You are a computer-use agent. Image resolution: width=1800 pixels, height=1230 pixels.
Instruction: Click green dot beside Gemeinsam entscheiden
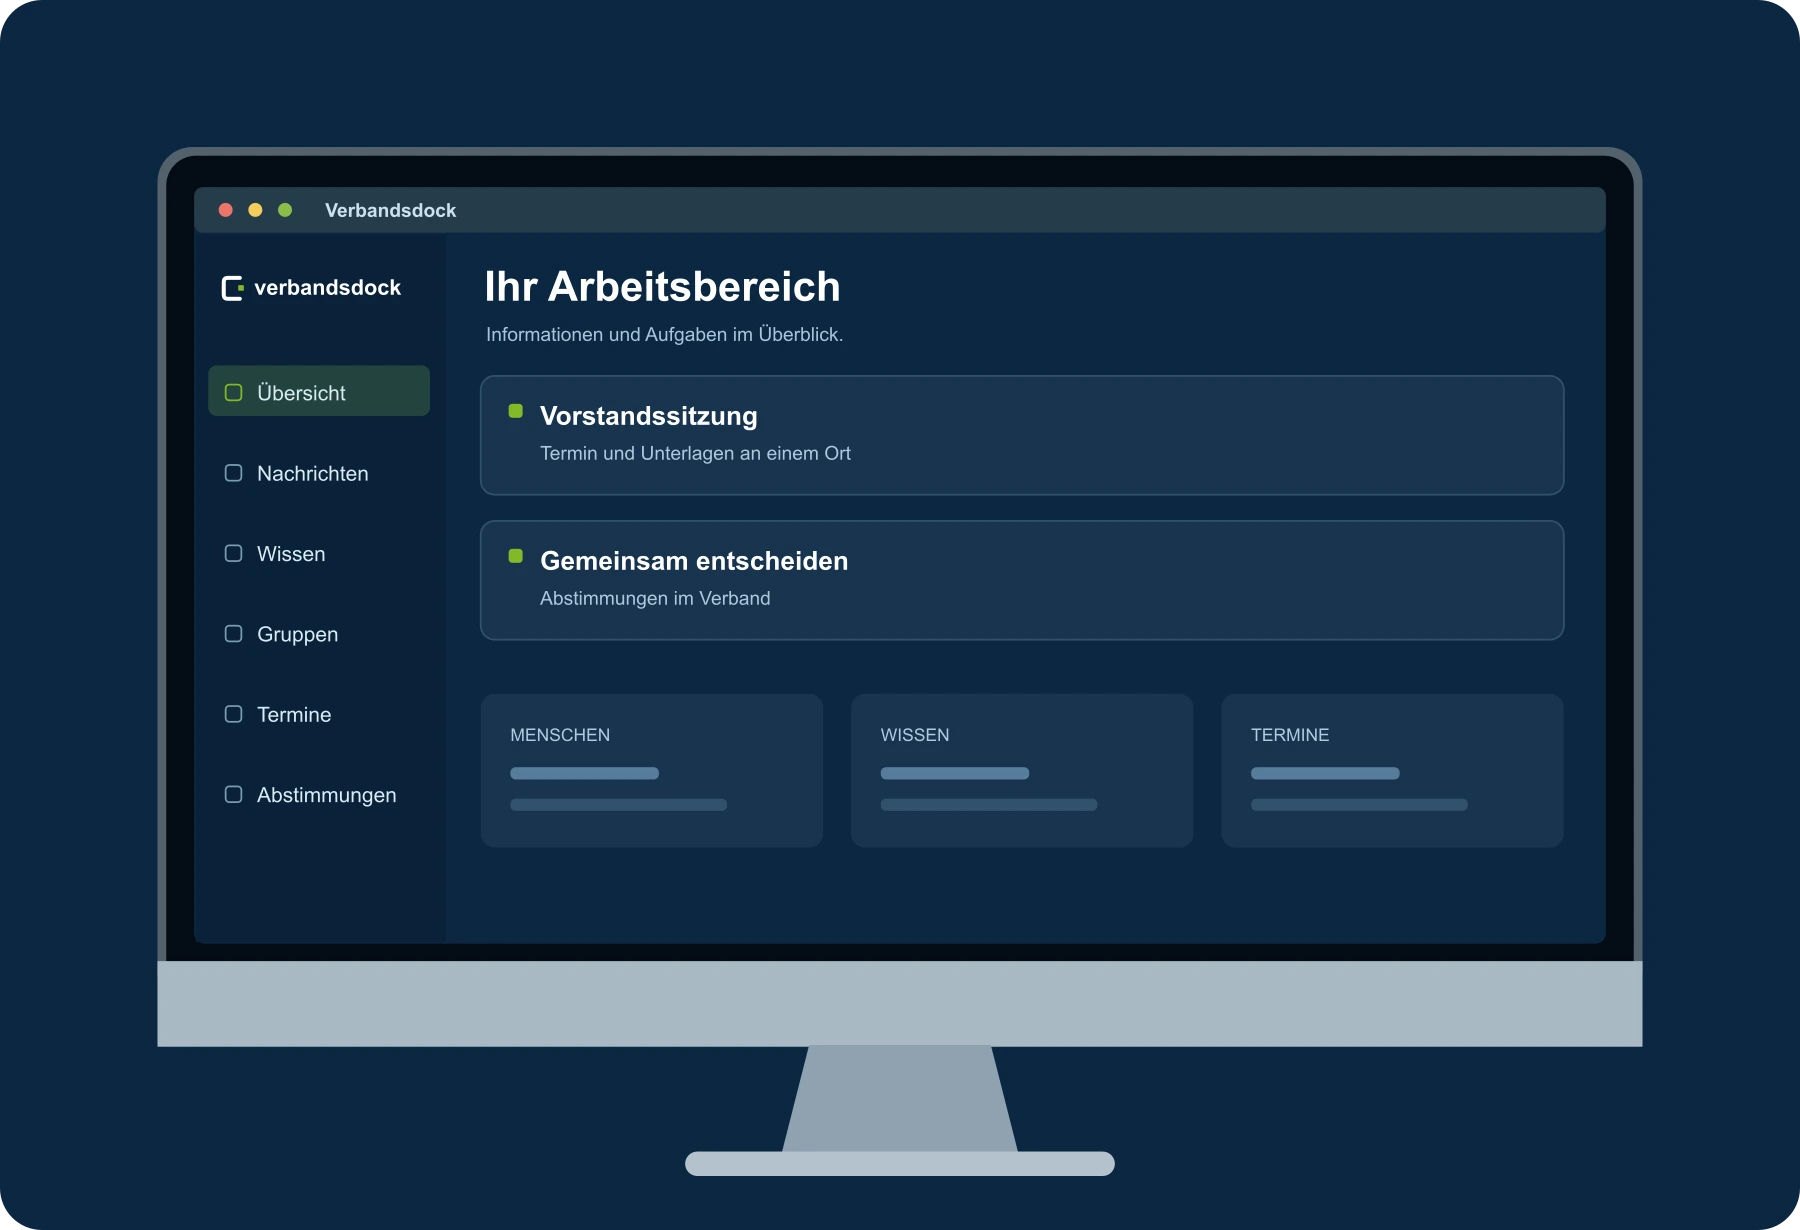pos(516,556)
